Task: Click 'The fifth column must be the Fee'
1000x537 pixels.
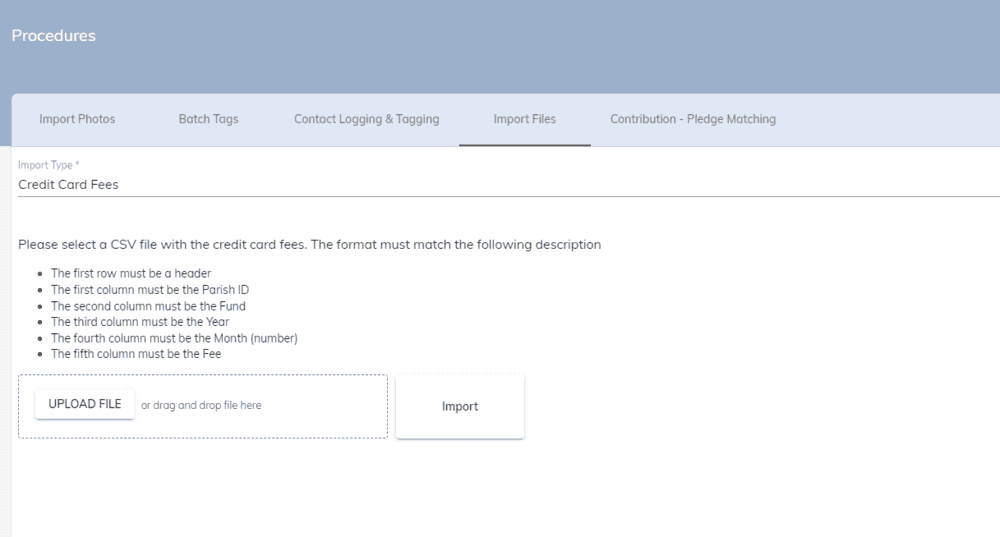Action: [x=136, y=354]
